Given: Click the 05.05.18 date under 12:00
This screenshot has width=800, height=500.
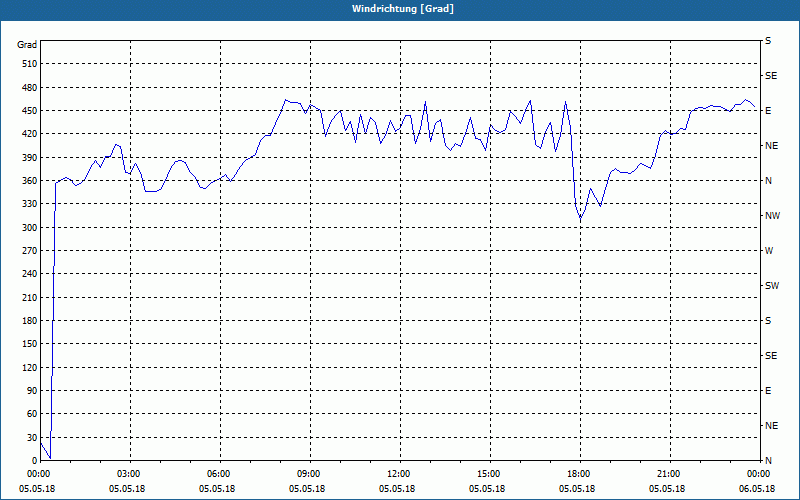Looking at the screenshot, I should [396, 489].
